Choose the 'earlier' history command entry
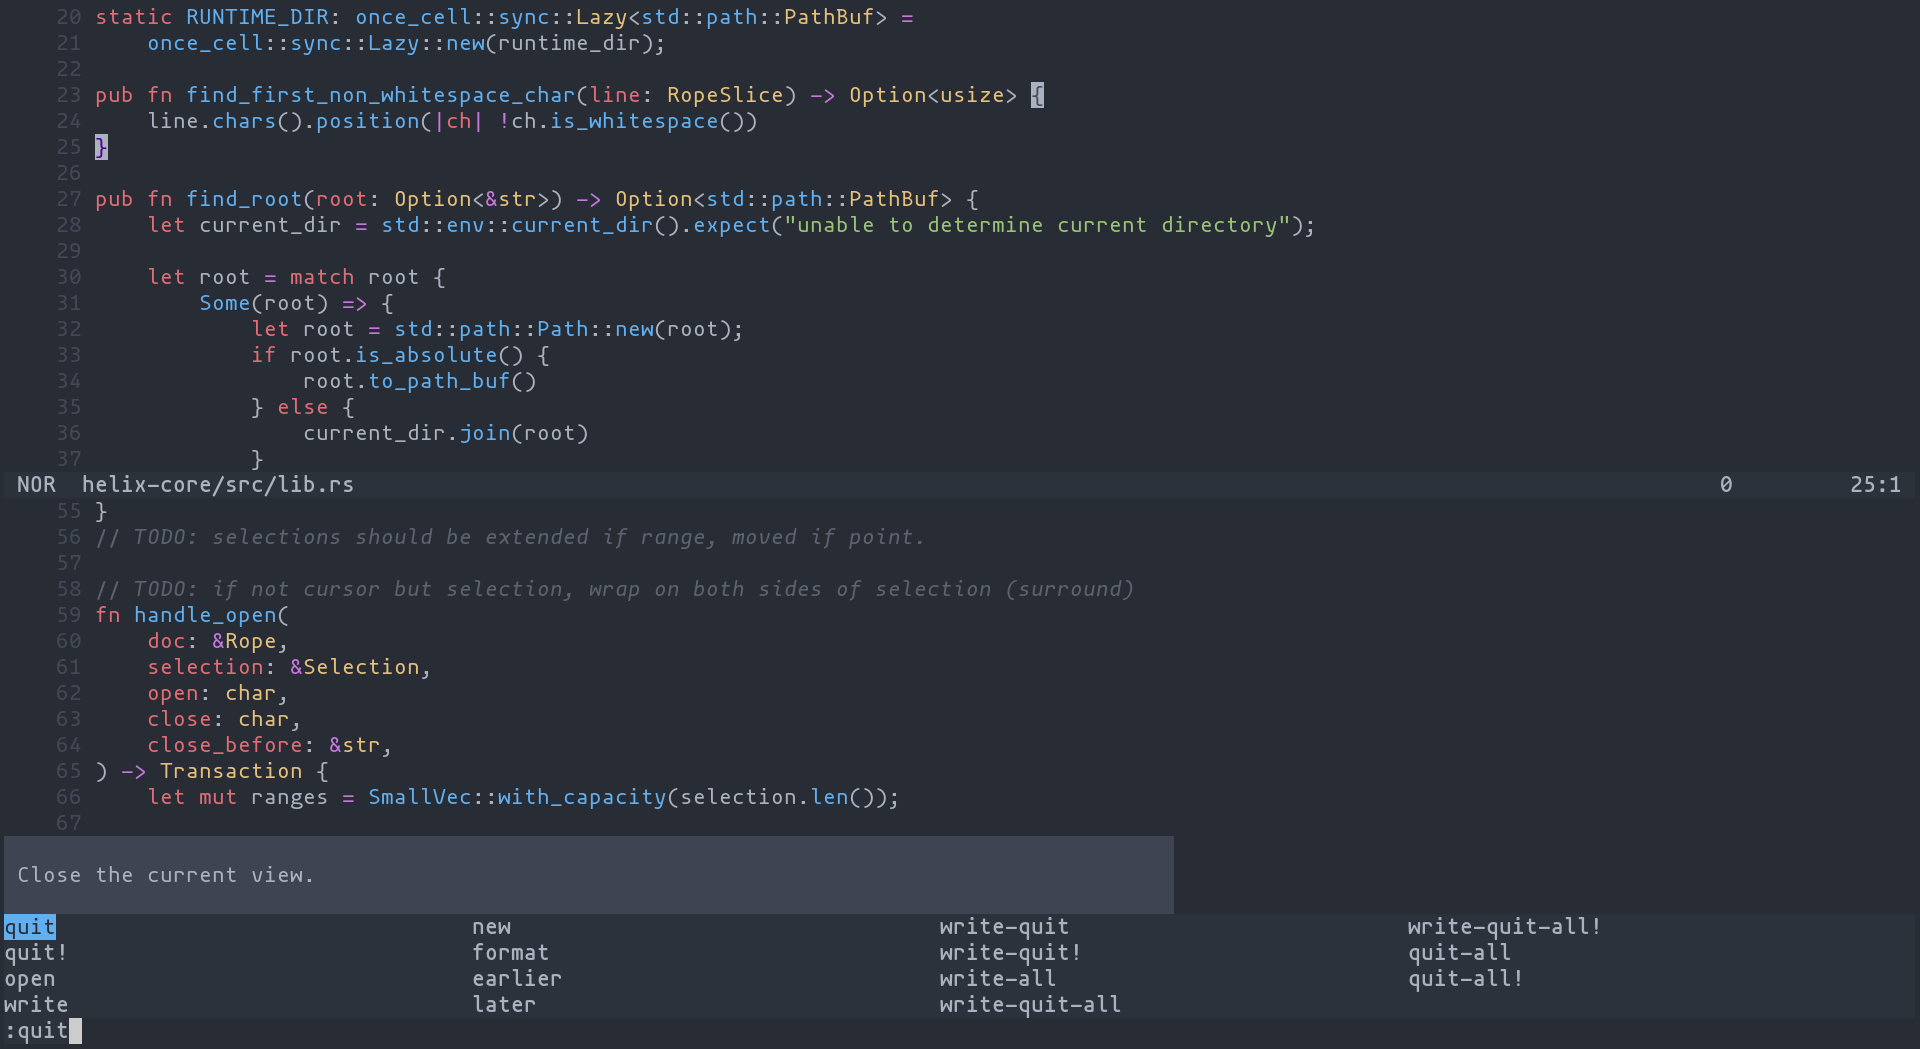Screen dimensions: 1920x1049 click(516, 979)
